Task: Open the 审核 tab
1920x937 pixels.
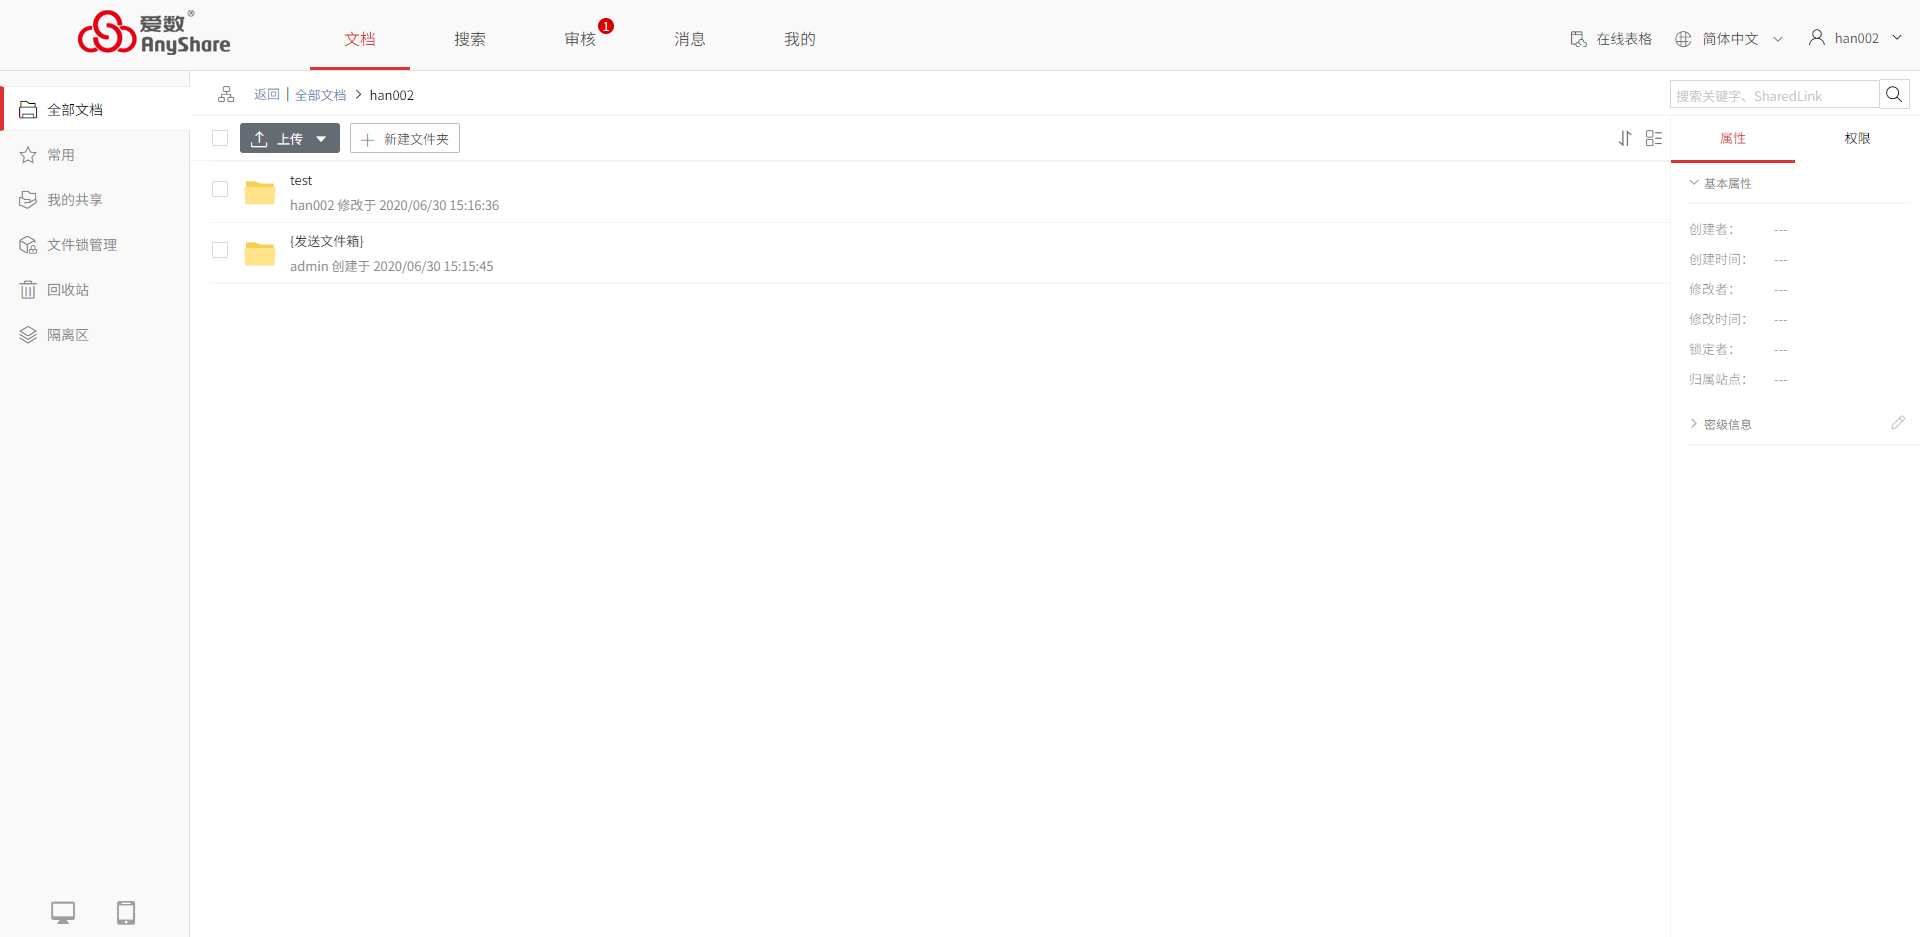Action: 580,39
